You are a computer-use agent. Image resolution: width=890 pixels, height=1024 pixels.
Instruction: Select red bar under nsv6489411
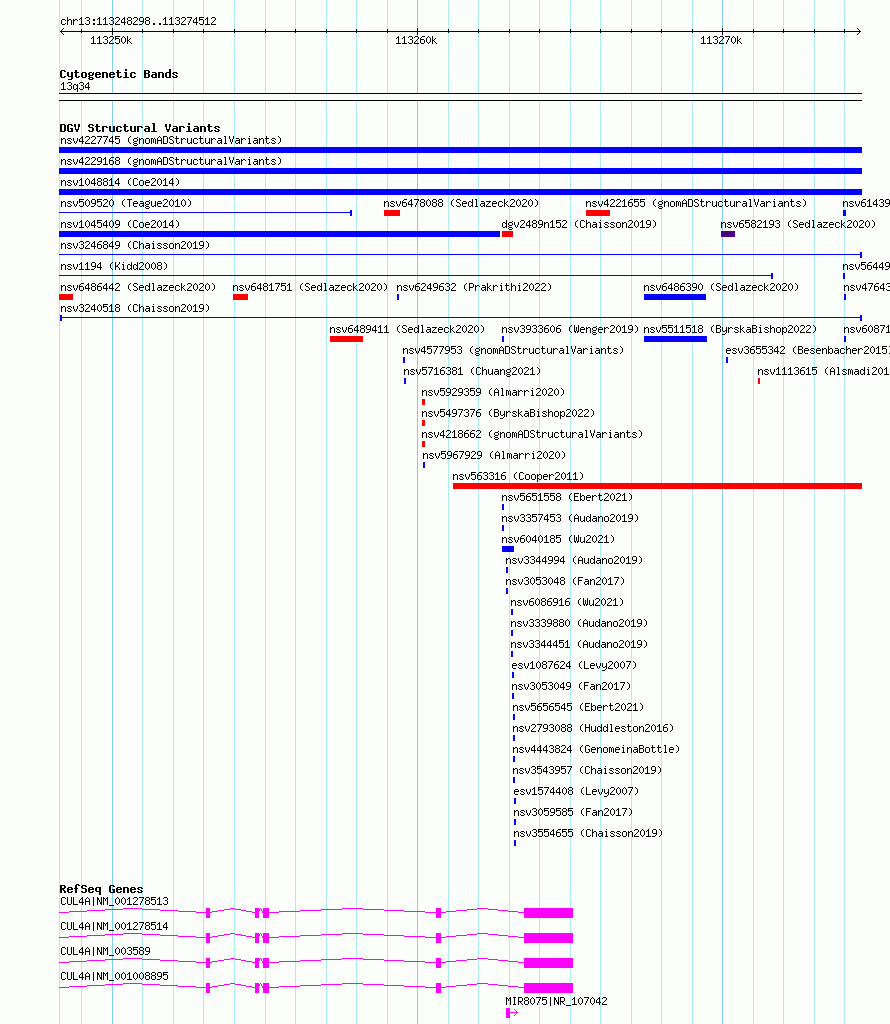pos(346,339)
